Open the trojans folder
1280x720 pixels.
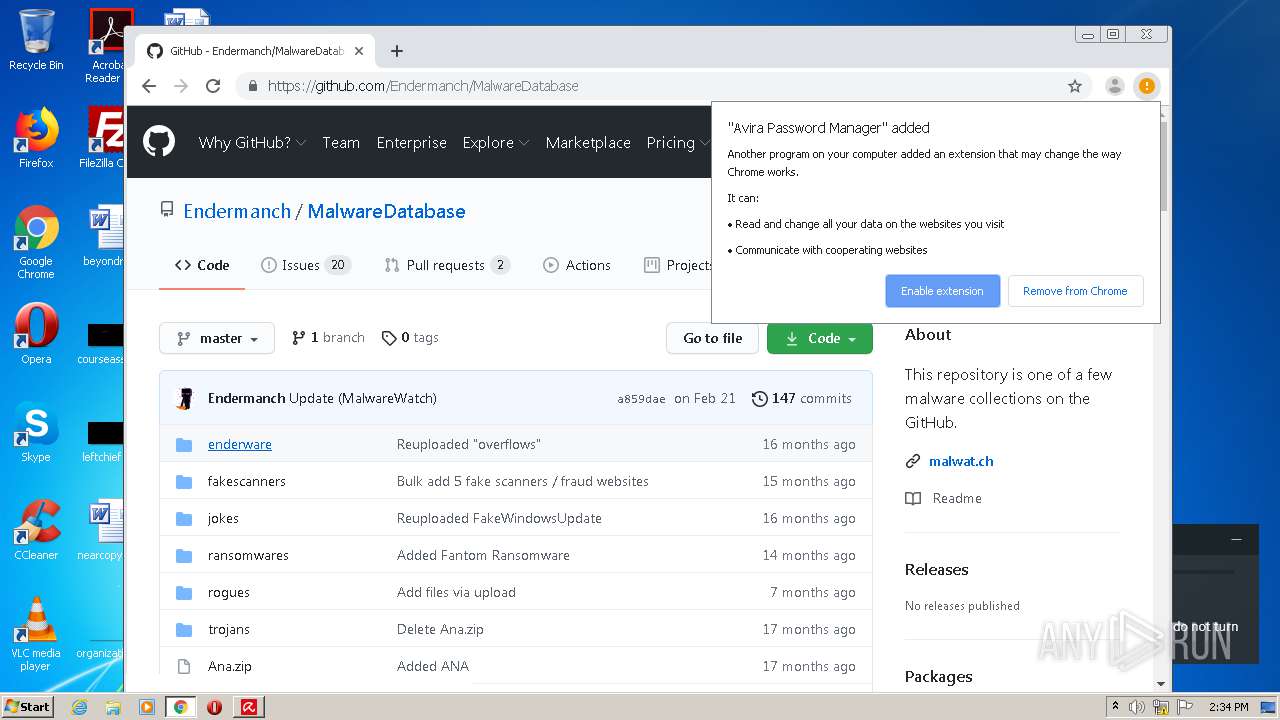coord(229,629)
